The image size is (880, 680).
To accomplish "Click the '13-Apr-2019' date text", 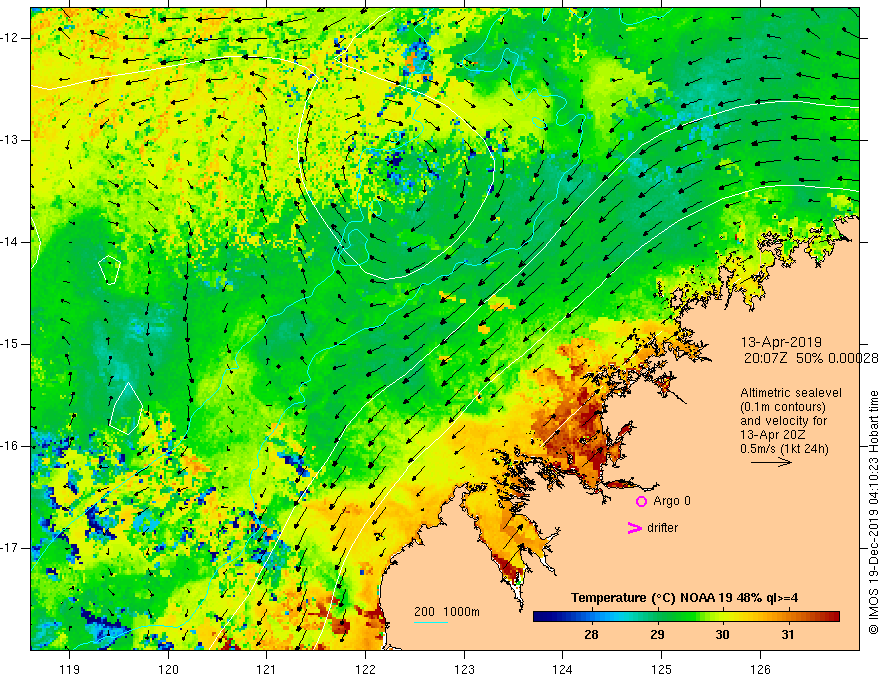I will [781, 342].
